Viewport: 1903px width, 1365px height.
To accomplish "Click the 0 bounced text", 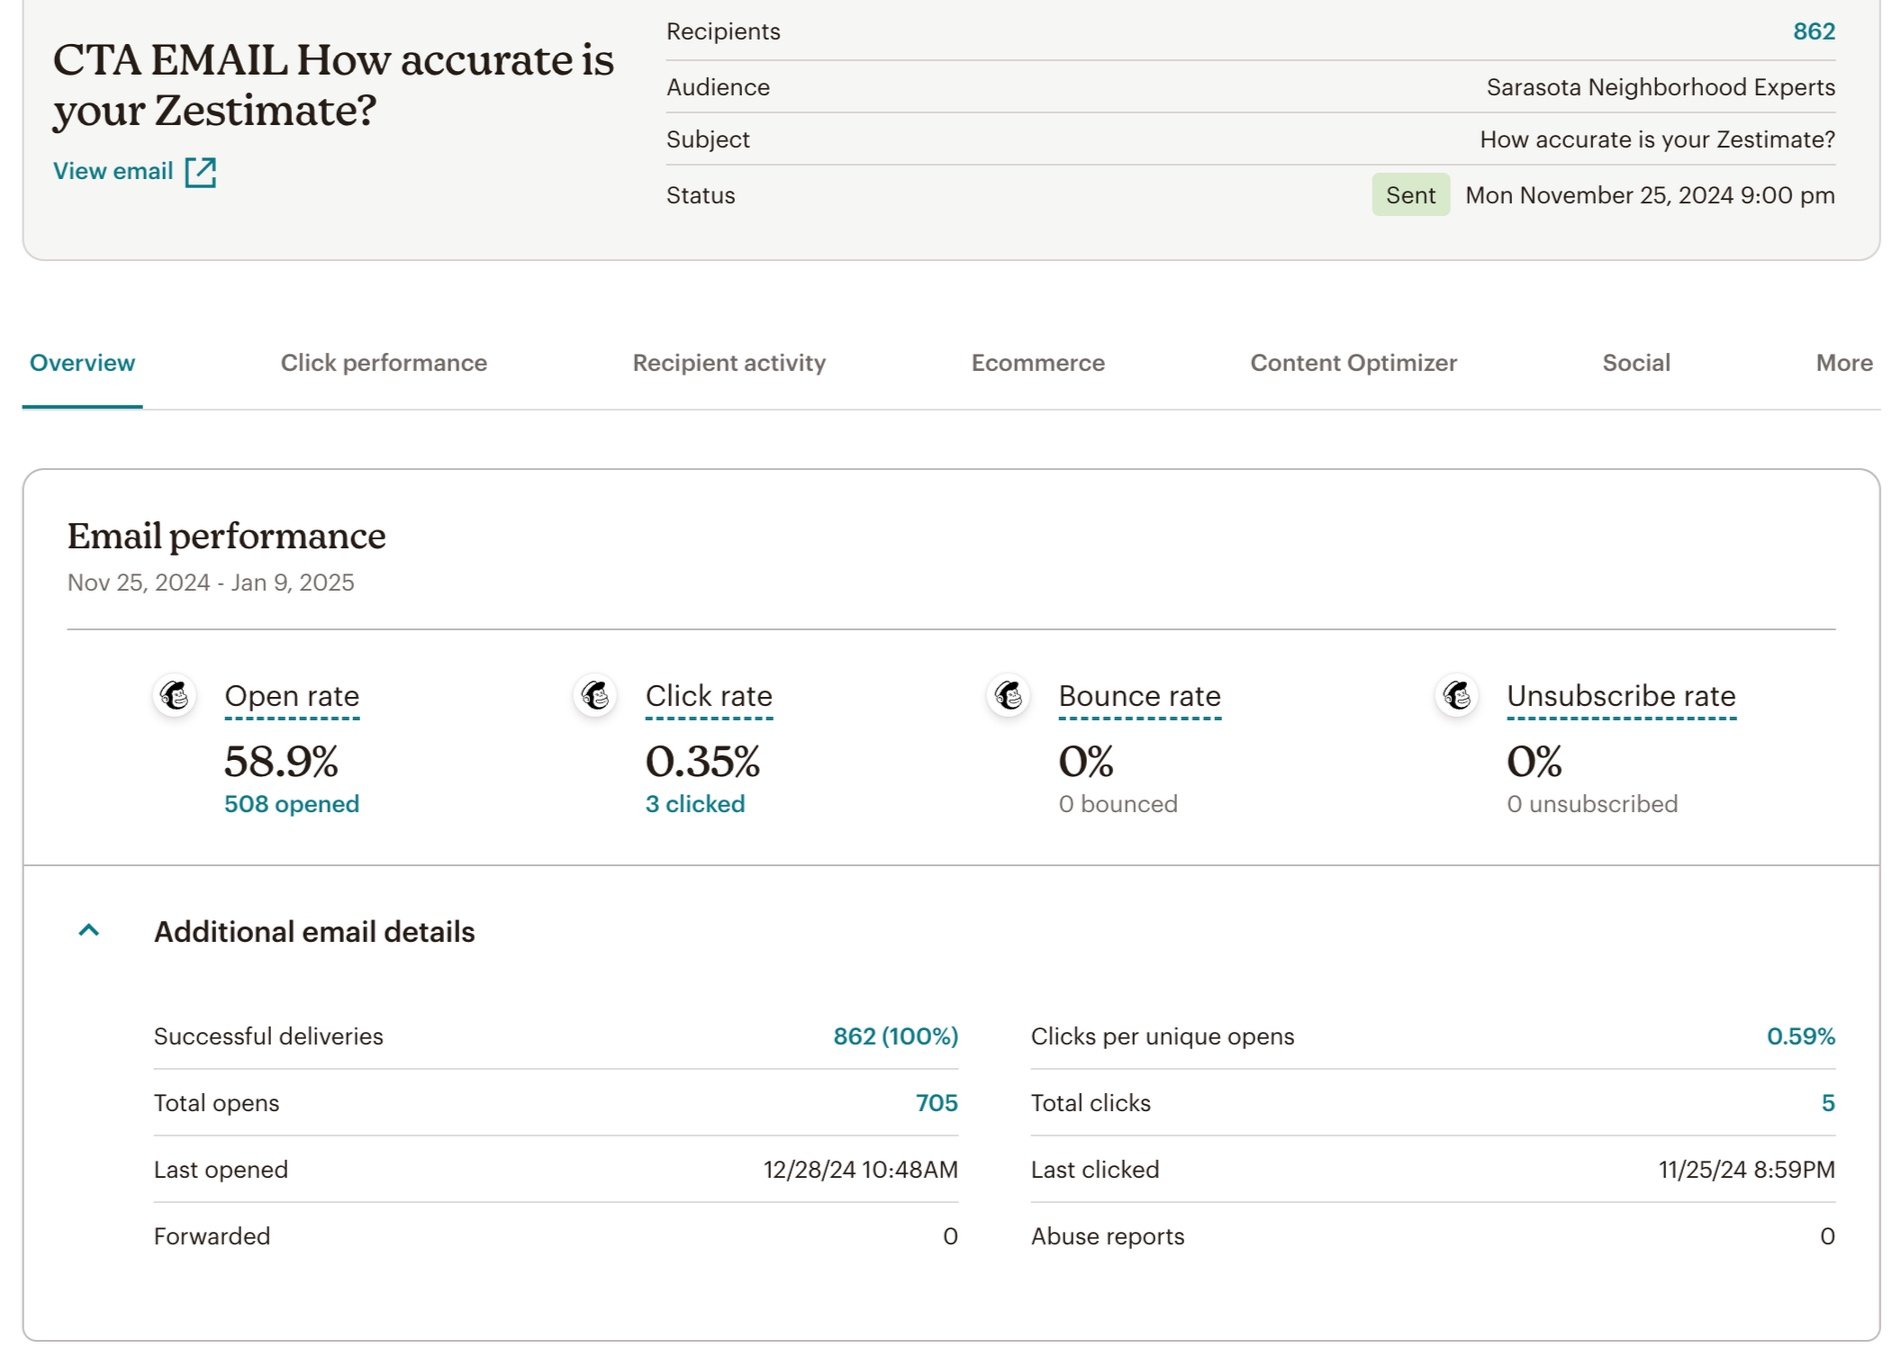I will point(1118,804).
